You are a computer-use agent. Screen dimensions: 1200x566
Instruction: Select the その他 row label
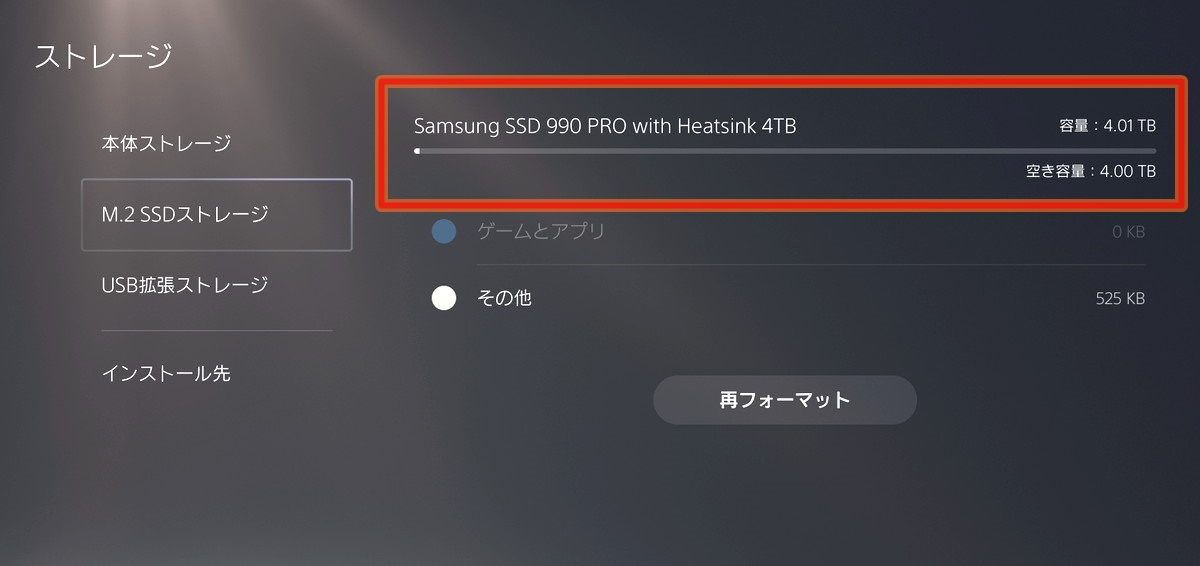pos(504,298)
